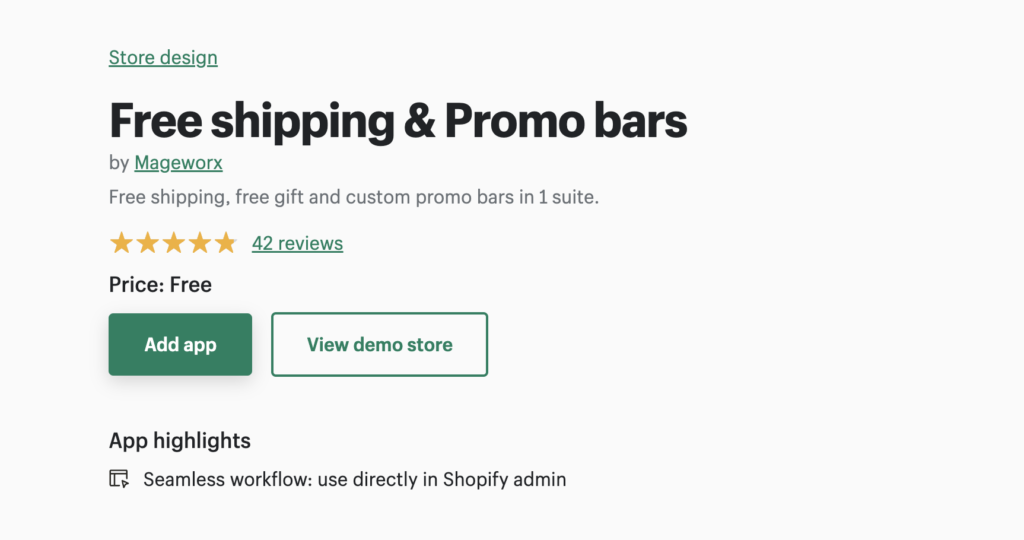Click the Seamless workflow admin icon
The height and width of the screenshot is (540, 1024).
tap(119, 479)
